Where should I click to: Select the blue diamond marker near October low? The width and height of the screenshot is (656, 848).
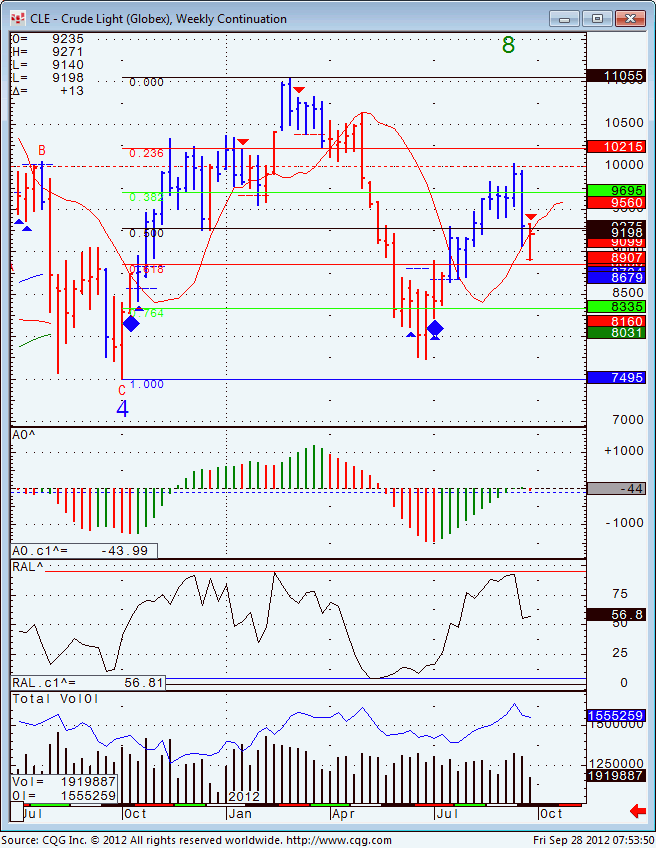(x=131, y=323)
